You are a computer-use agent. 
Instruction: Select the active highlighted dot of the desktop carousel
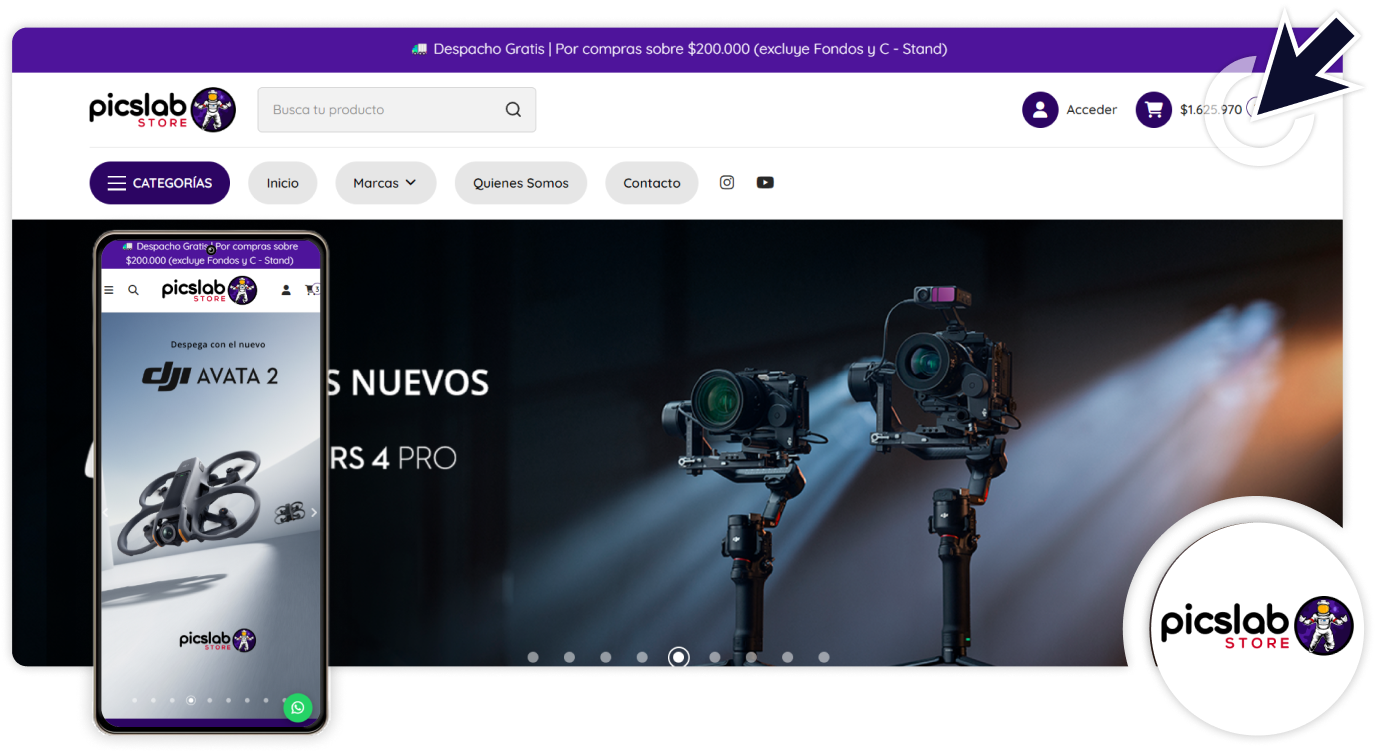point(679,657)
